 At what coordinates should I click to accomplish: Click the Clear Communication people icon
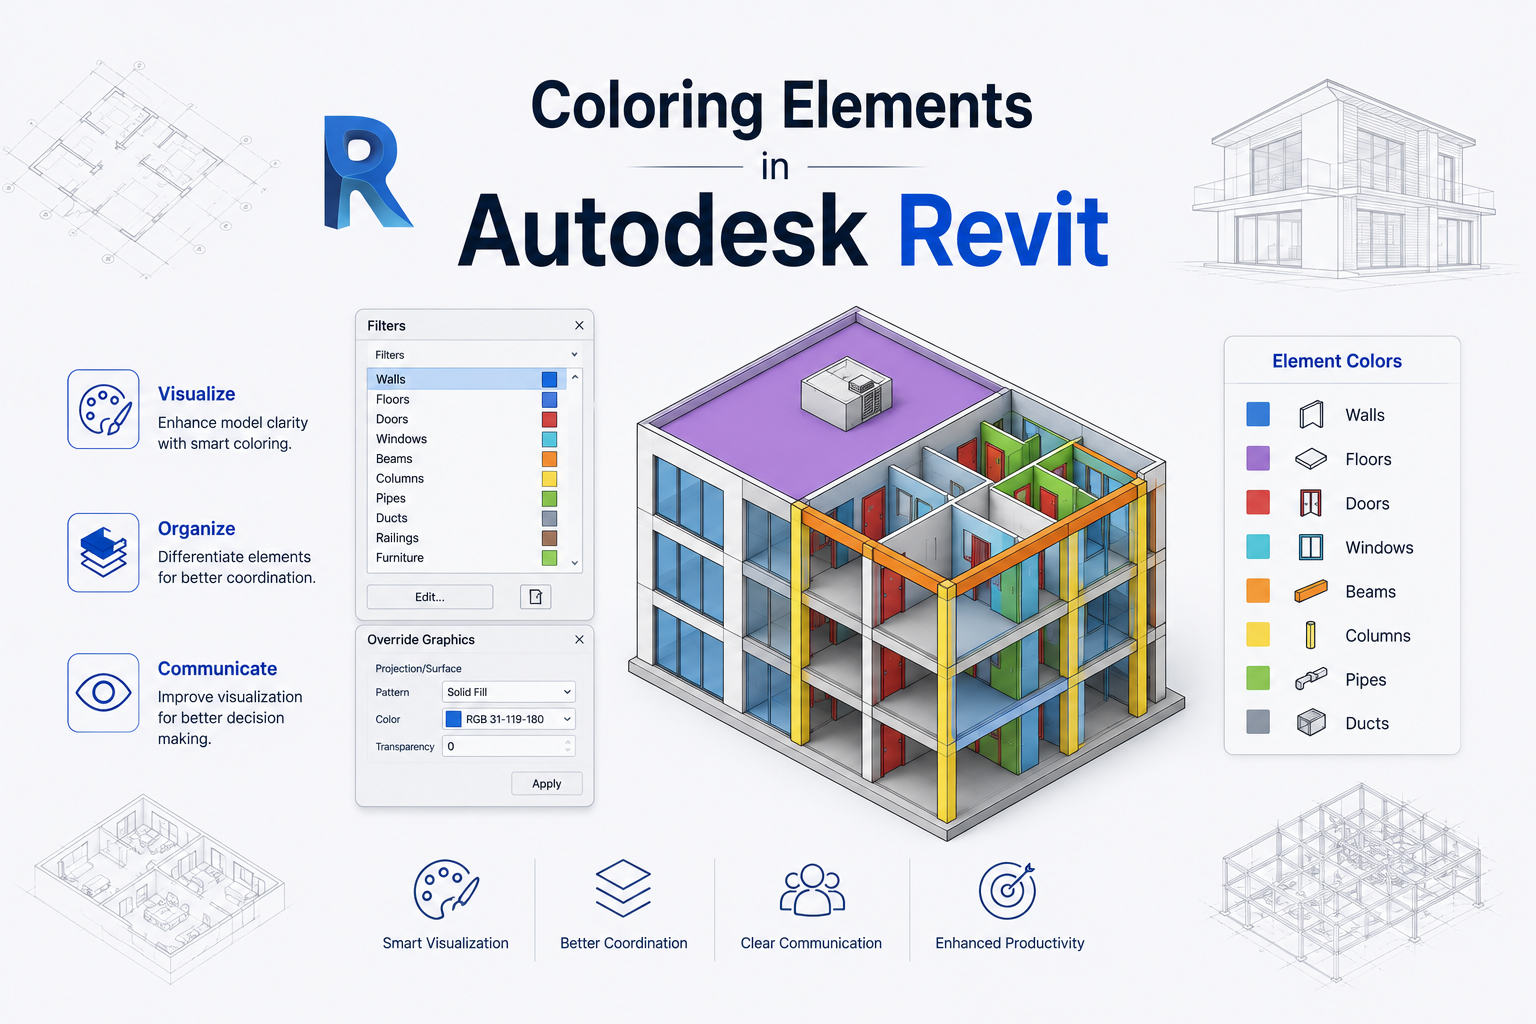click(812, 890)
